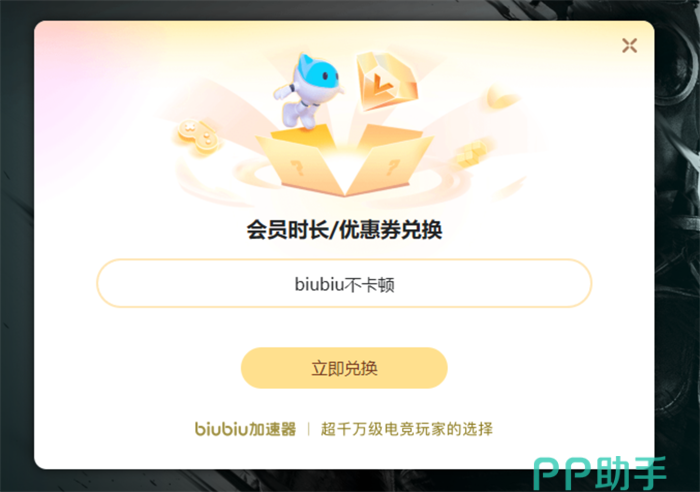This screenshot has height=492, width=700.
Task: Click the blue robot cat mascot
Action: (309, 91)
